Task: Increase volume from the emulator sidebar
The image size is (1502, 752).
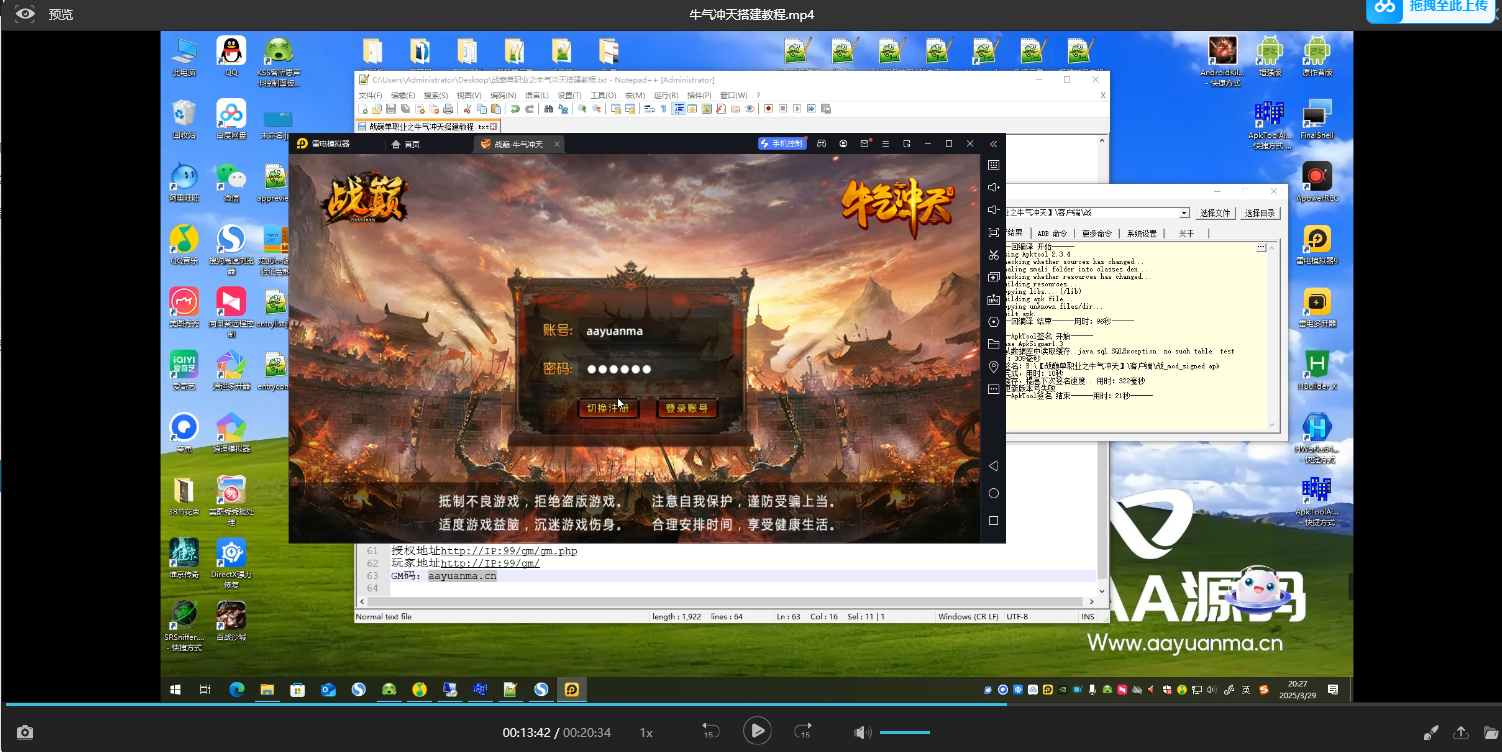Action: [993, 187]
